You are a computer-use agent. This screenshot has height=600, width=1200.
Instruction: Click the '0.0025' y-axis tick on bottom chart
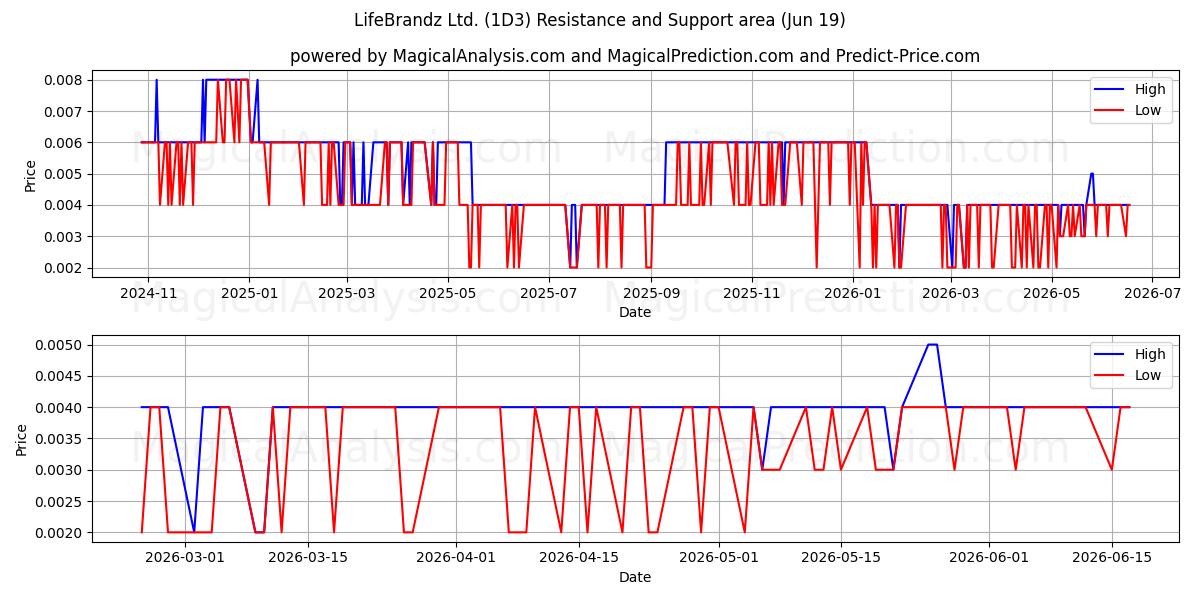click(61, 502)
